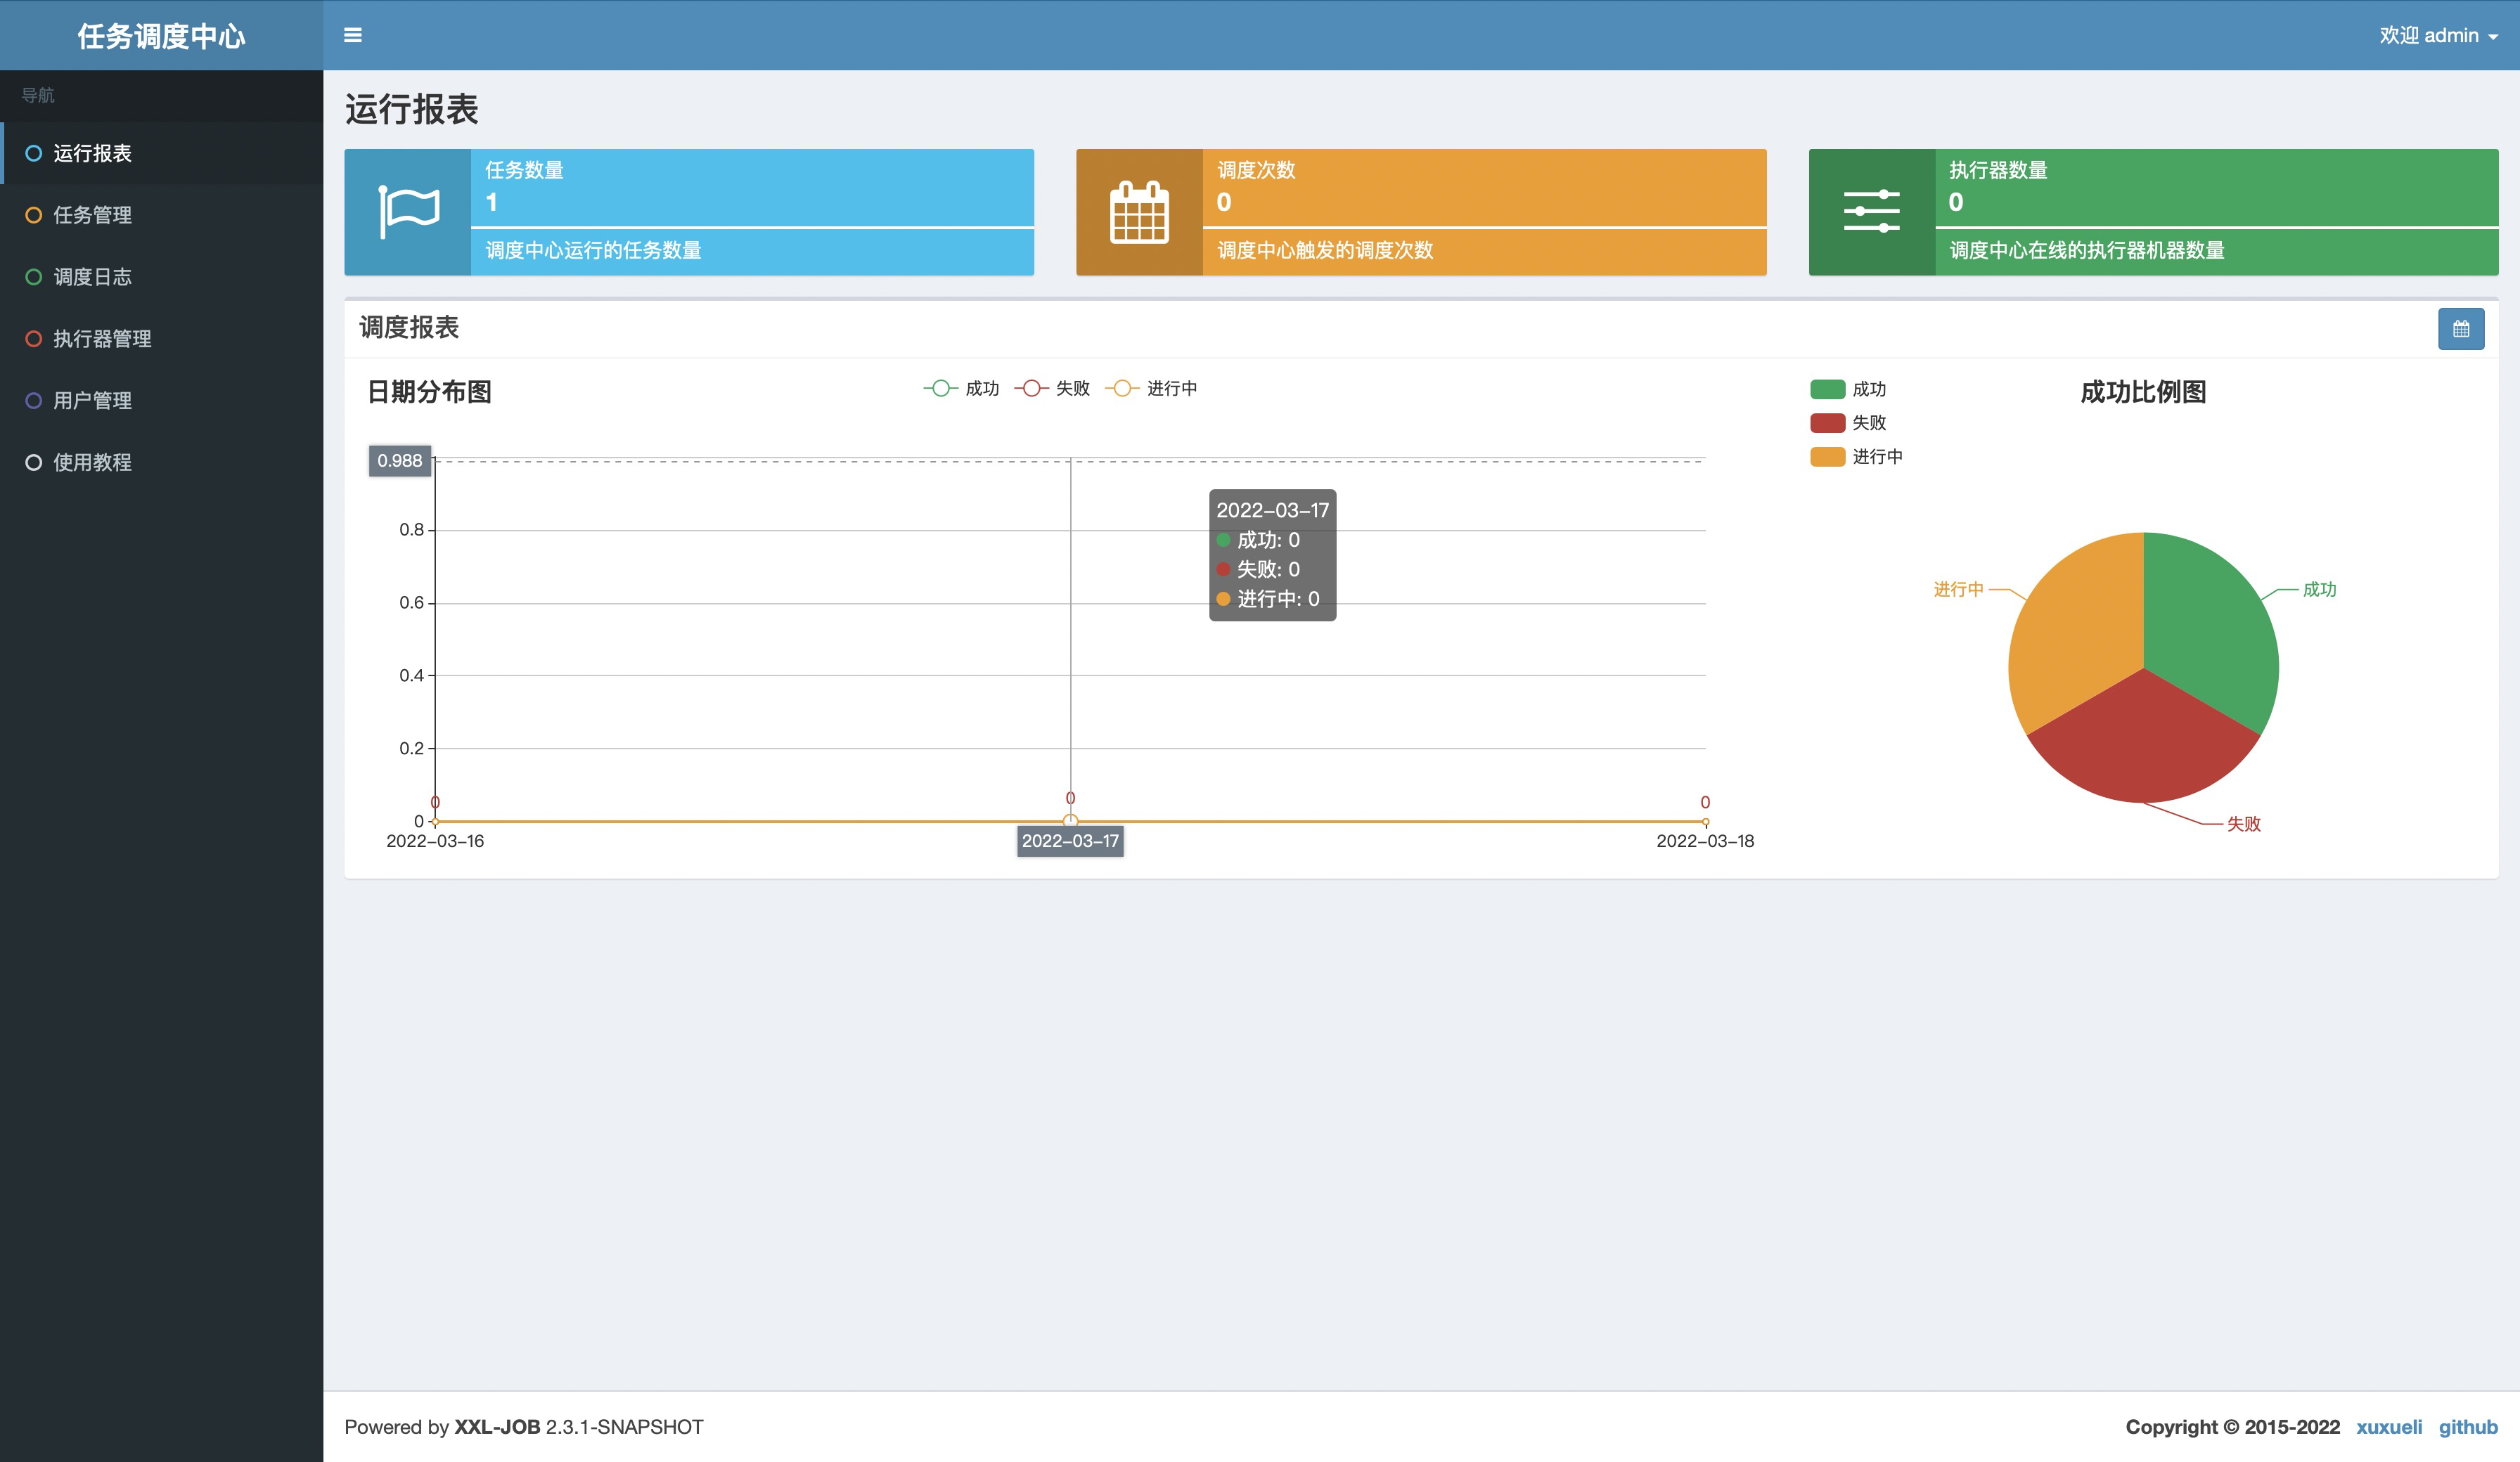Click the blue circle icon beside 运行报表

34,153
